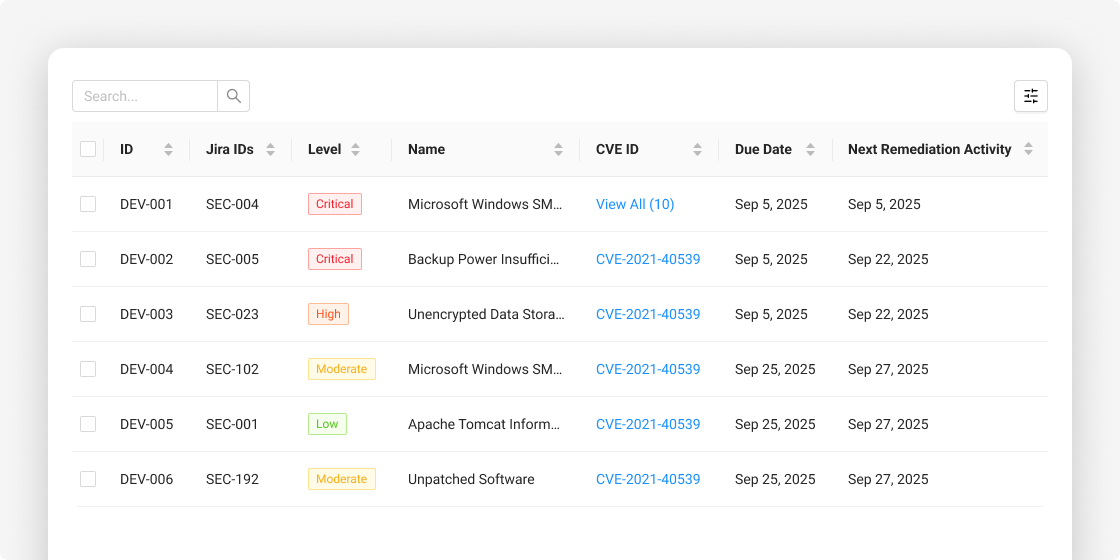The height and width of the screenshot is (560, 1120).
Task: Select the DEV-002 ID cell
Action: 146,259
